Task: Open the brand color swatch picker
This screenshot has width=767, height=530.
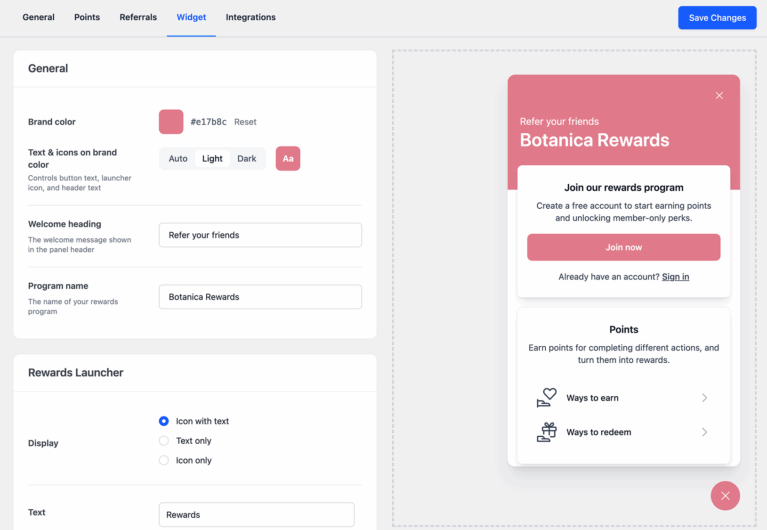Action: [171, 122]
